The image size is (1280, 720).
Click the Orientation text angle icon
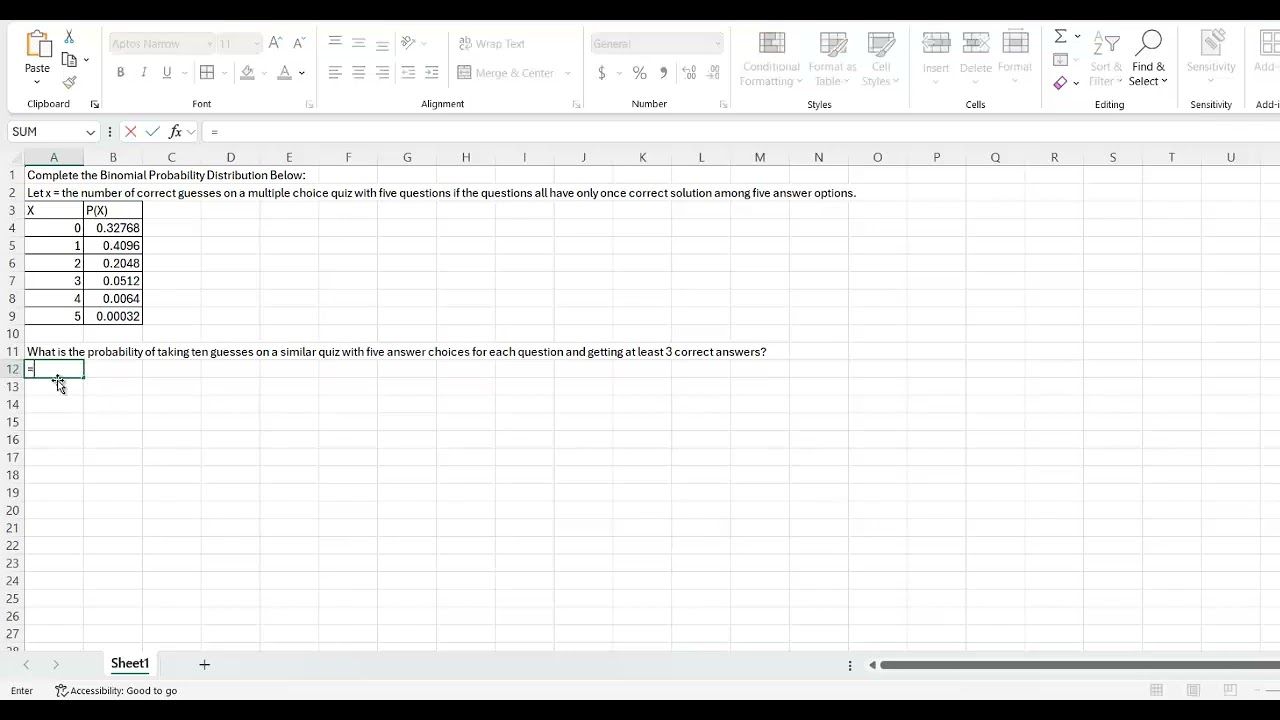coord(408,43)
